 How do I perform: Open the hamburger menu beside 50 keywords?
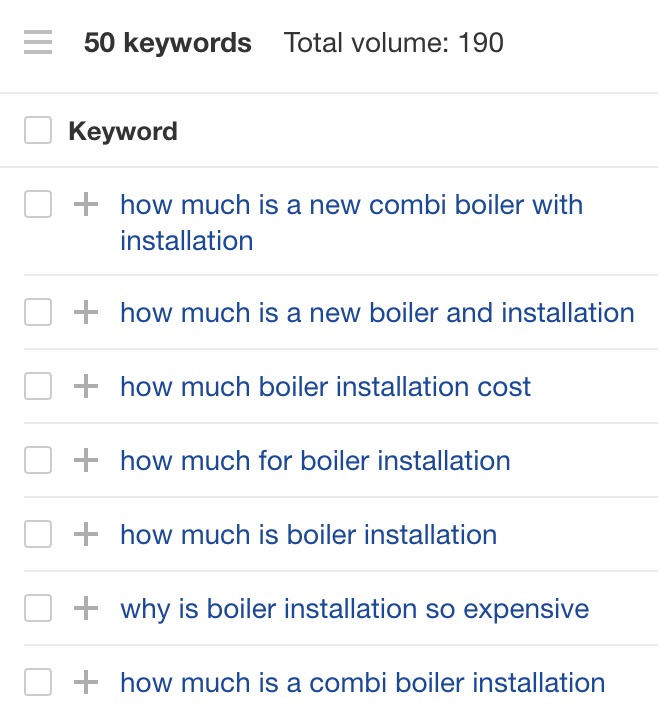pyautogui.click(x=38, y=43)
